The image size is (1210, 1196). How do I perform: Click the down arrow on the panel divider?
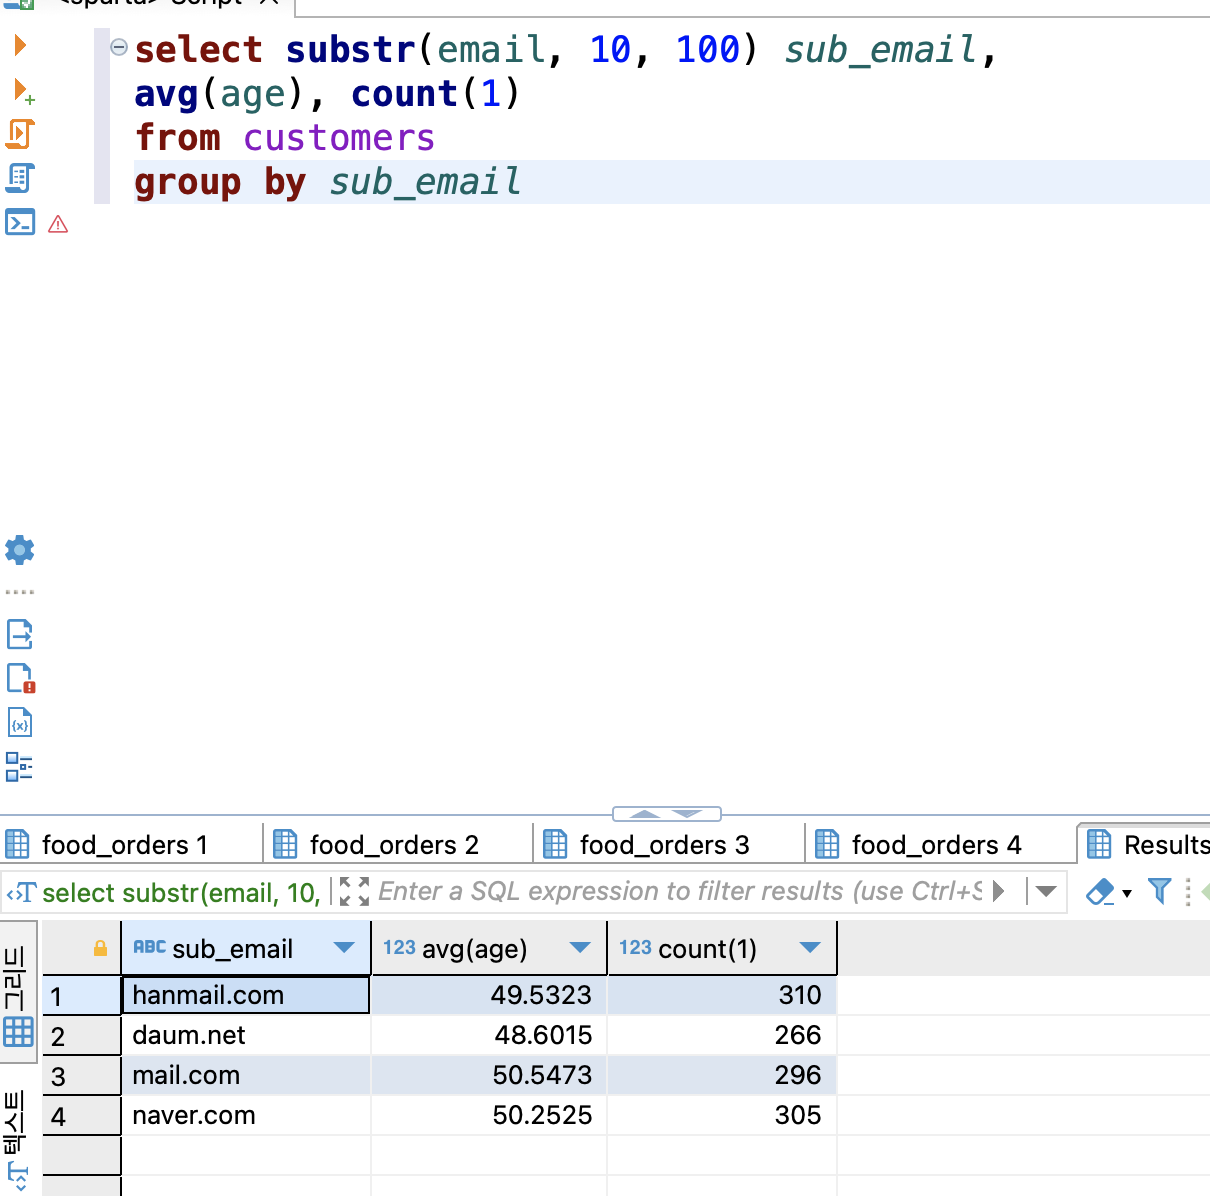688,814
